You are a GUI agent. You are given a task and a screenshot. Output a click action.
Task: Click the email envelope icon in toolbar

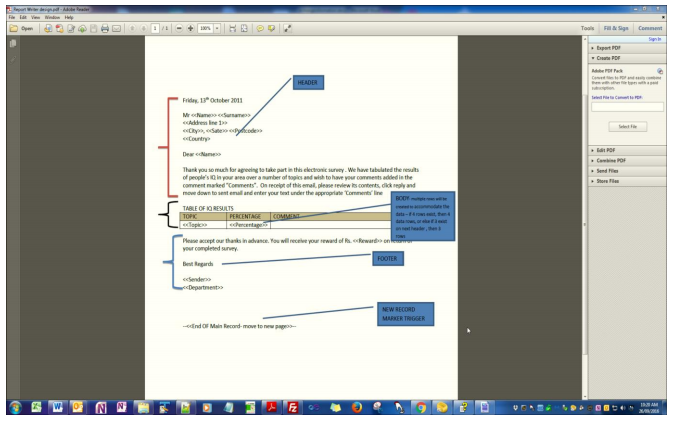[117, 29]
